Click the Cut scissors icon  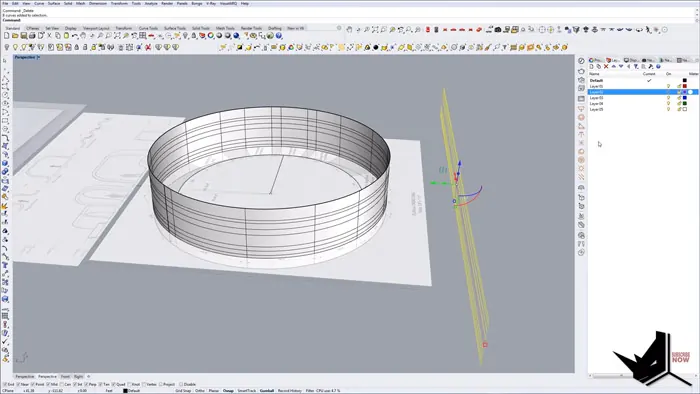coord(49,36)
